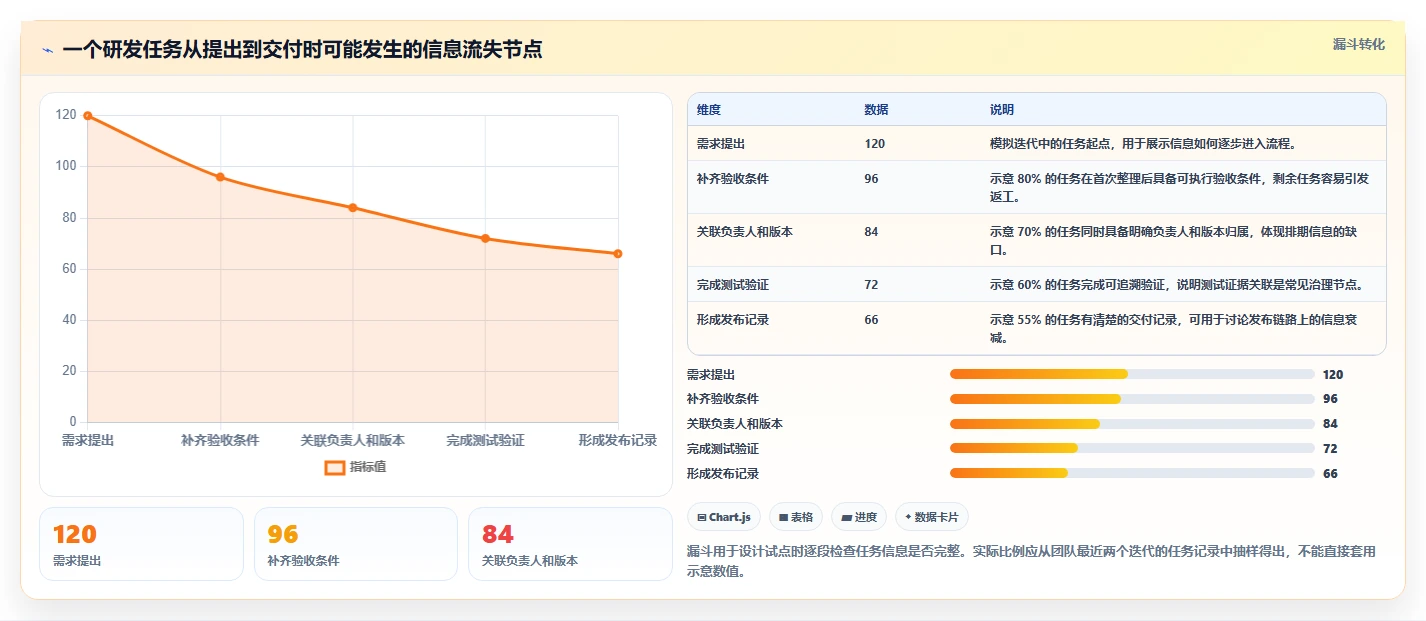Click the lightning icon beside the title
The height and width of the screenshot is (621, 1426).
pyautogui.click(x=47, y=50)
